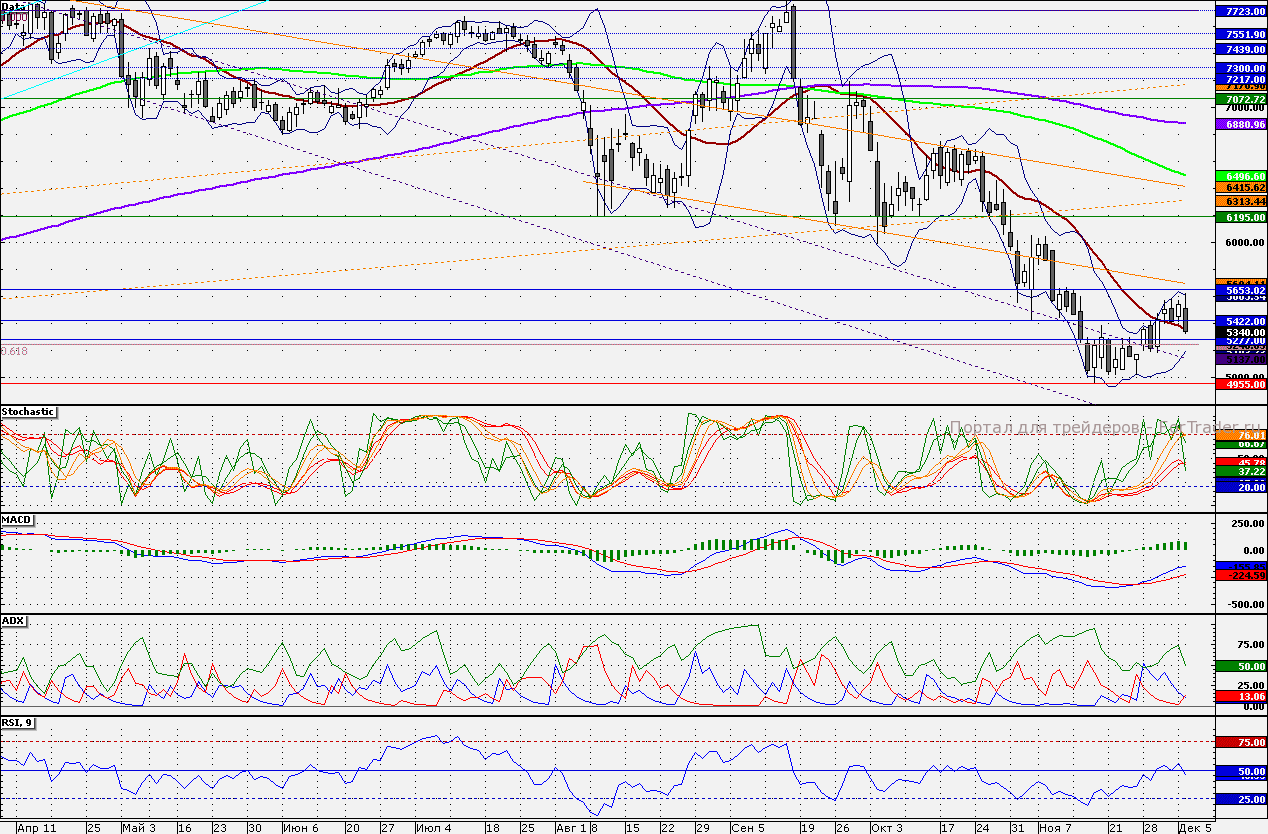Click the green 6195.00 horizontal level label

pyautogui.click(x=1239, y=217)
